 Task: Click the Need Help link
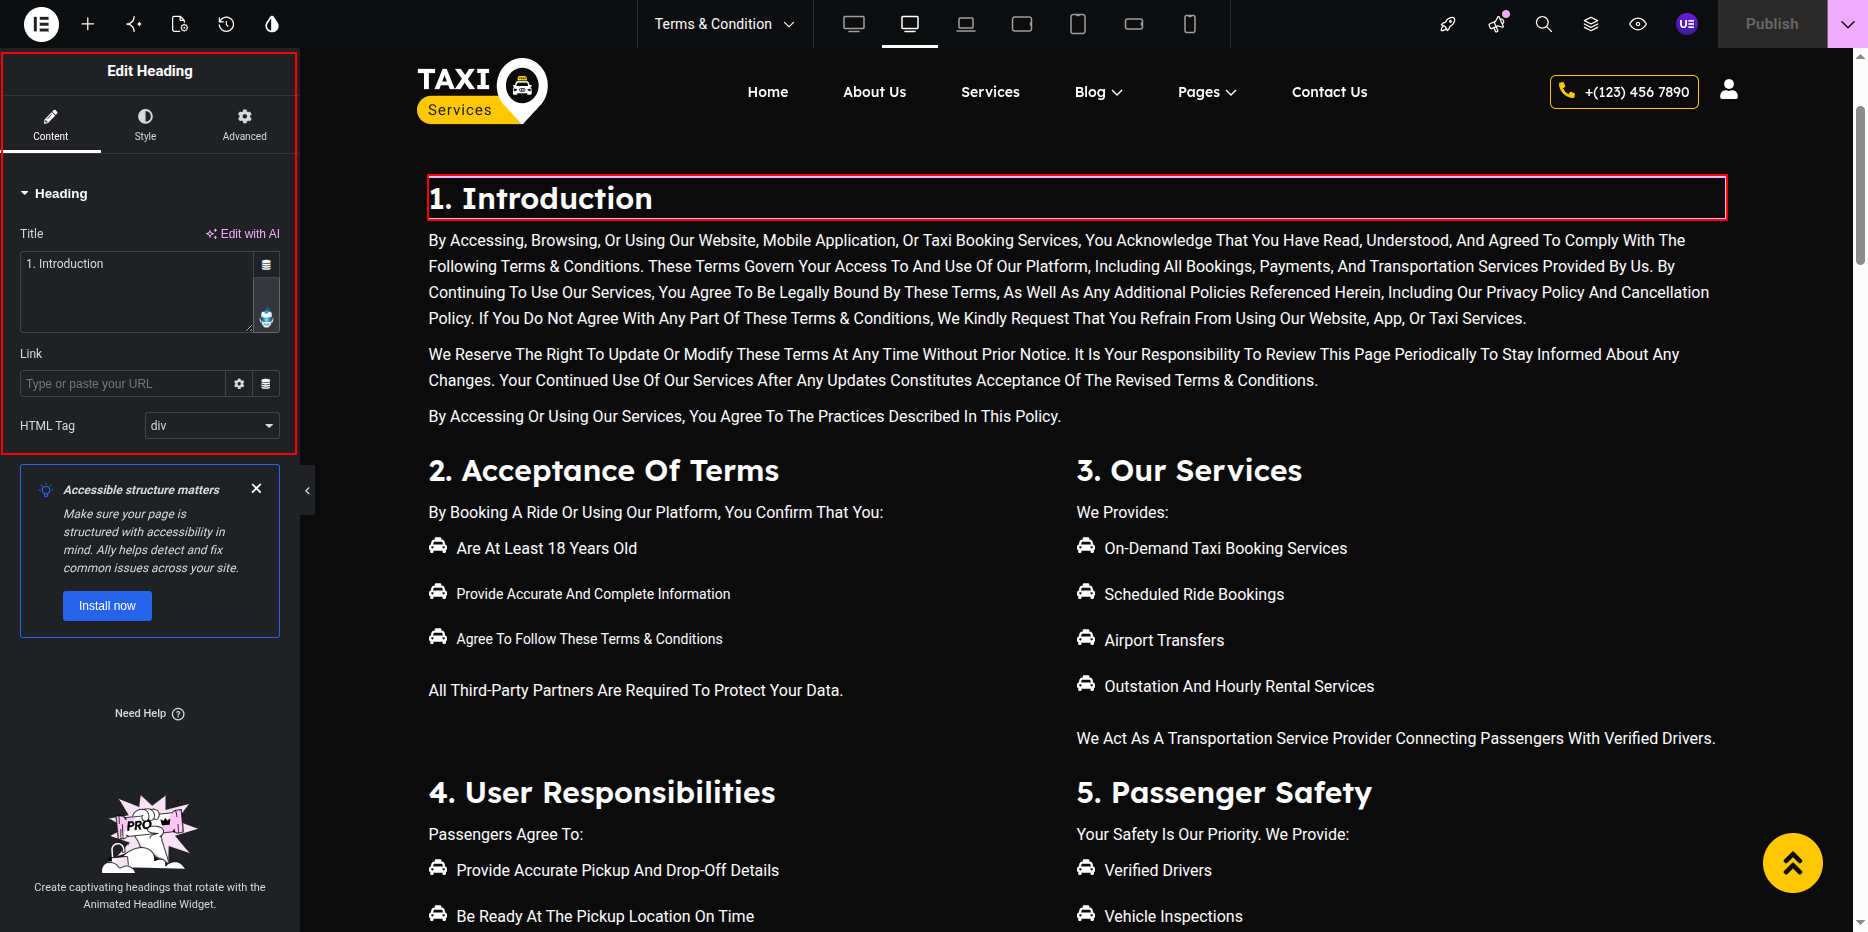(x=150, y=714)
